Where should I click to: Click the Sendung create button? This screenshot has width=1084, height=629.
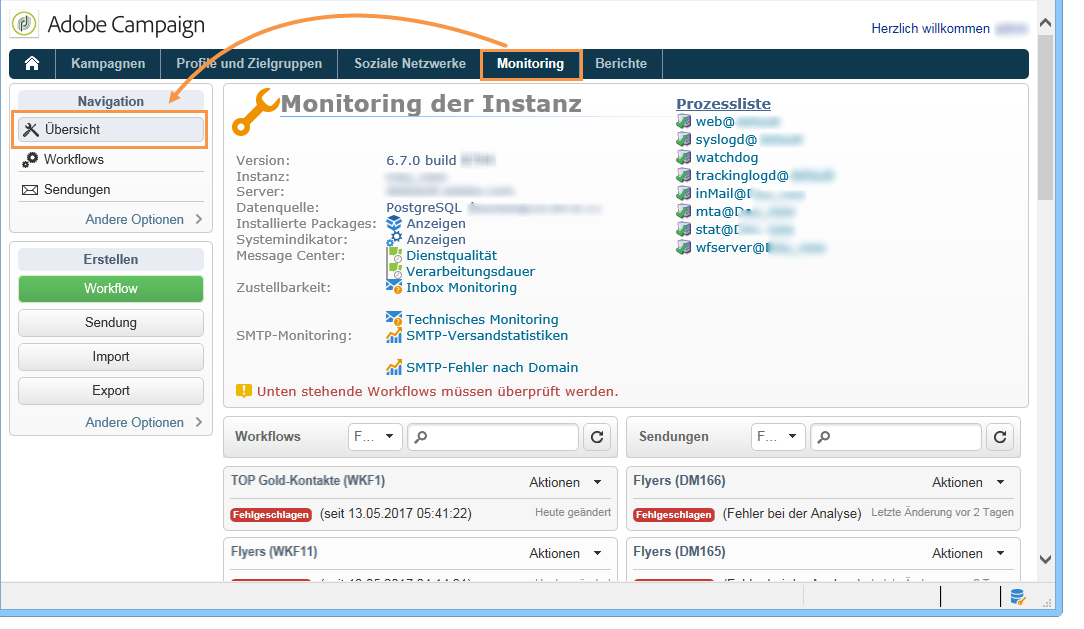[111, 323]
